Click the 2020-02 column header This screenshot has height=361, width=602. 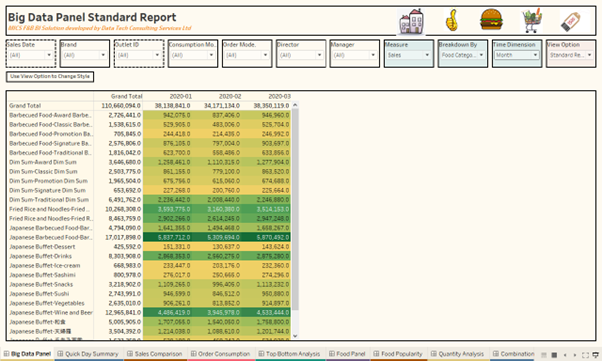(230, 96)
